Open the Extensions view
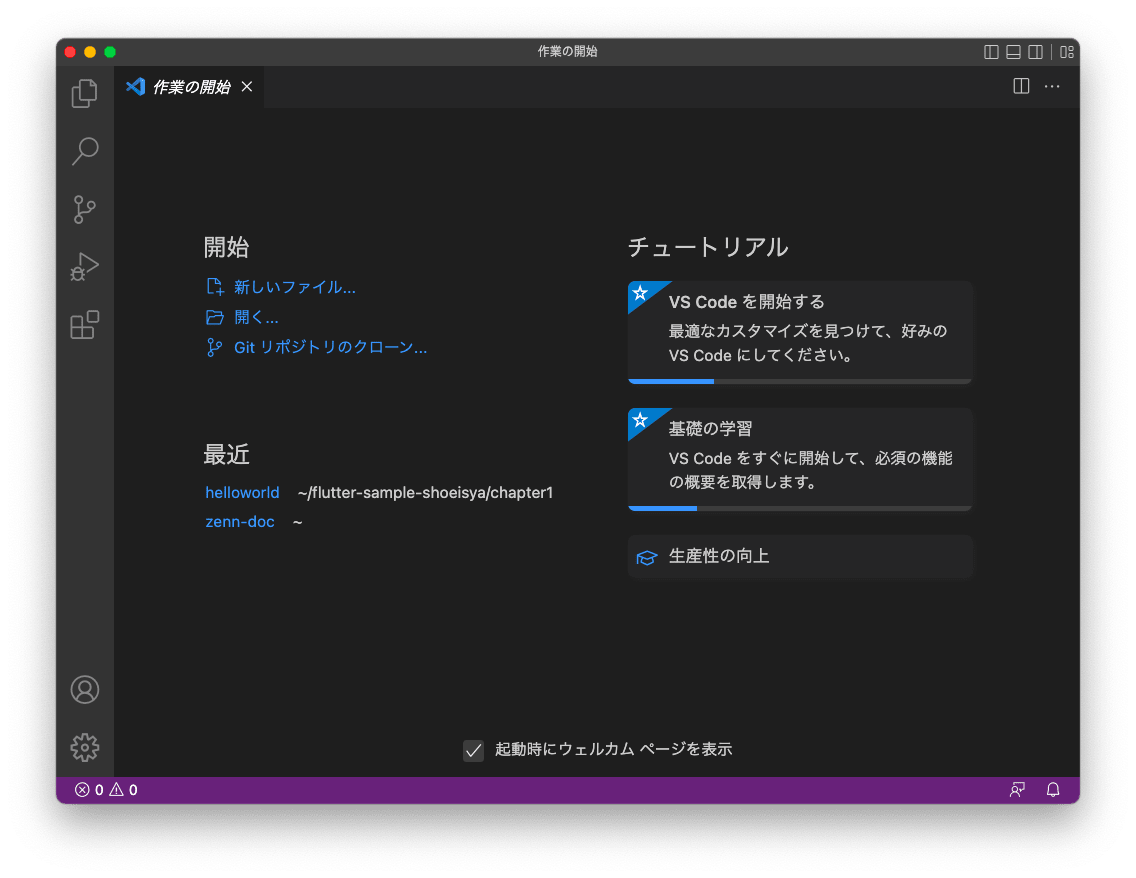The image size is (1136, 878). tap(85, 325)
